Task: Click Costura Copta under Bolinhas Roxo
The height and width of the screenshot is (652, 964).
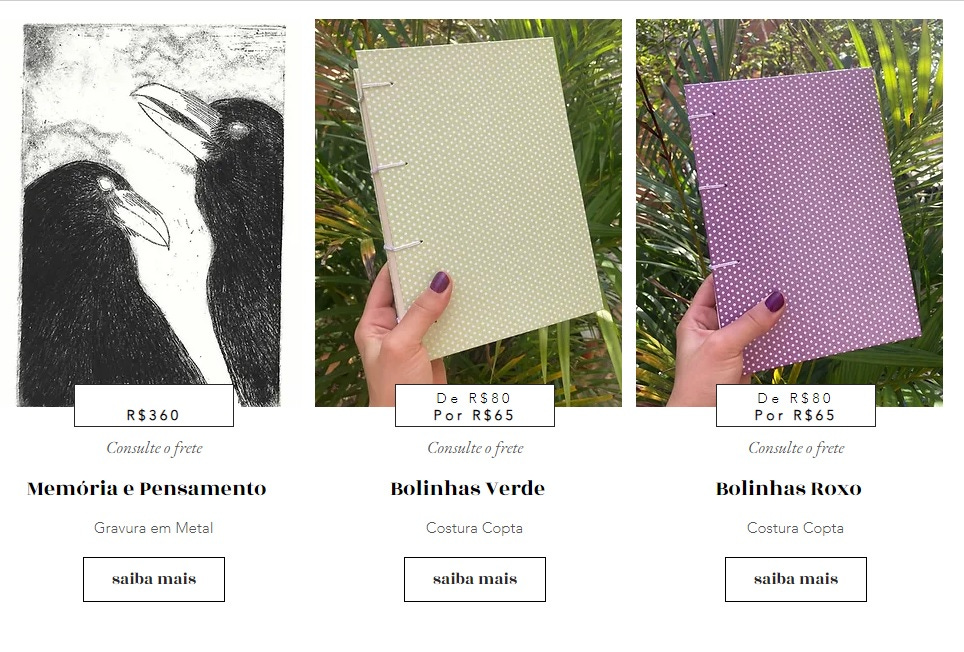Action: tap(795, 528)
